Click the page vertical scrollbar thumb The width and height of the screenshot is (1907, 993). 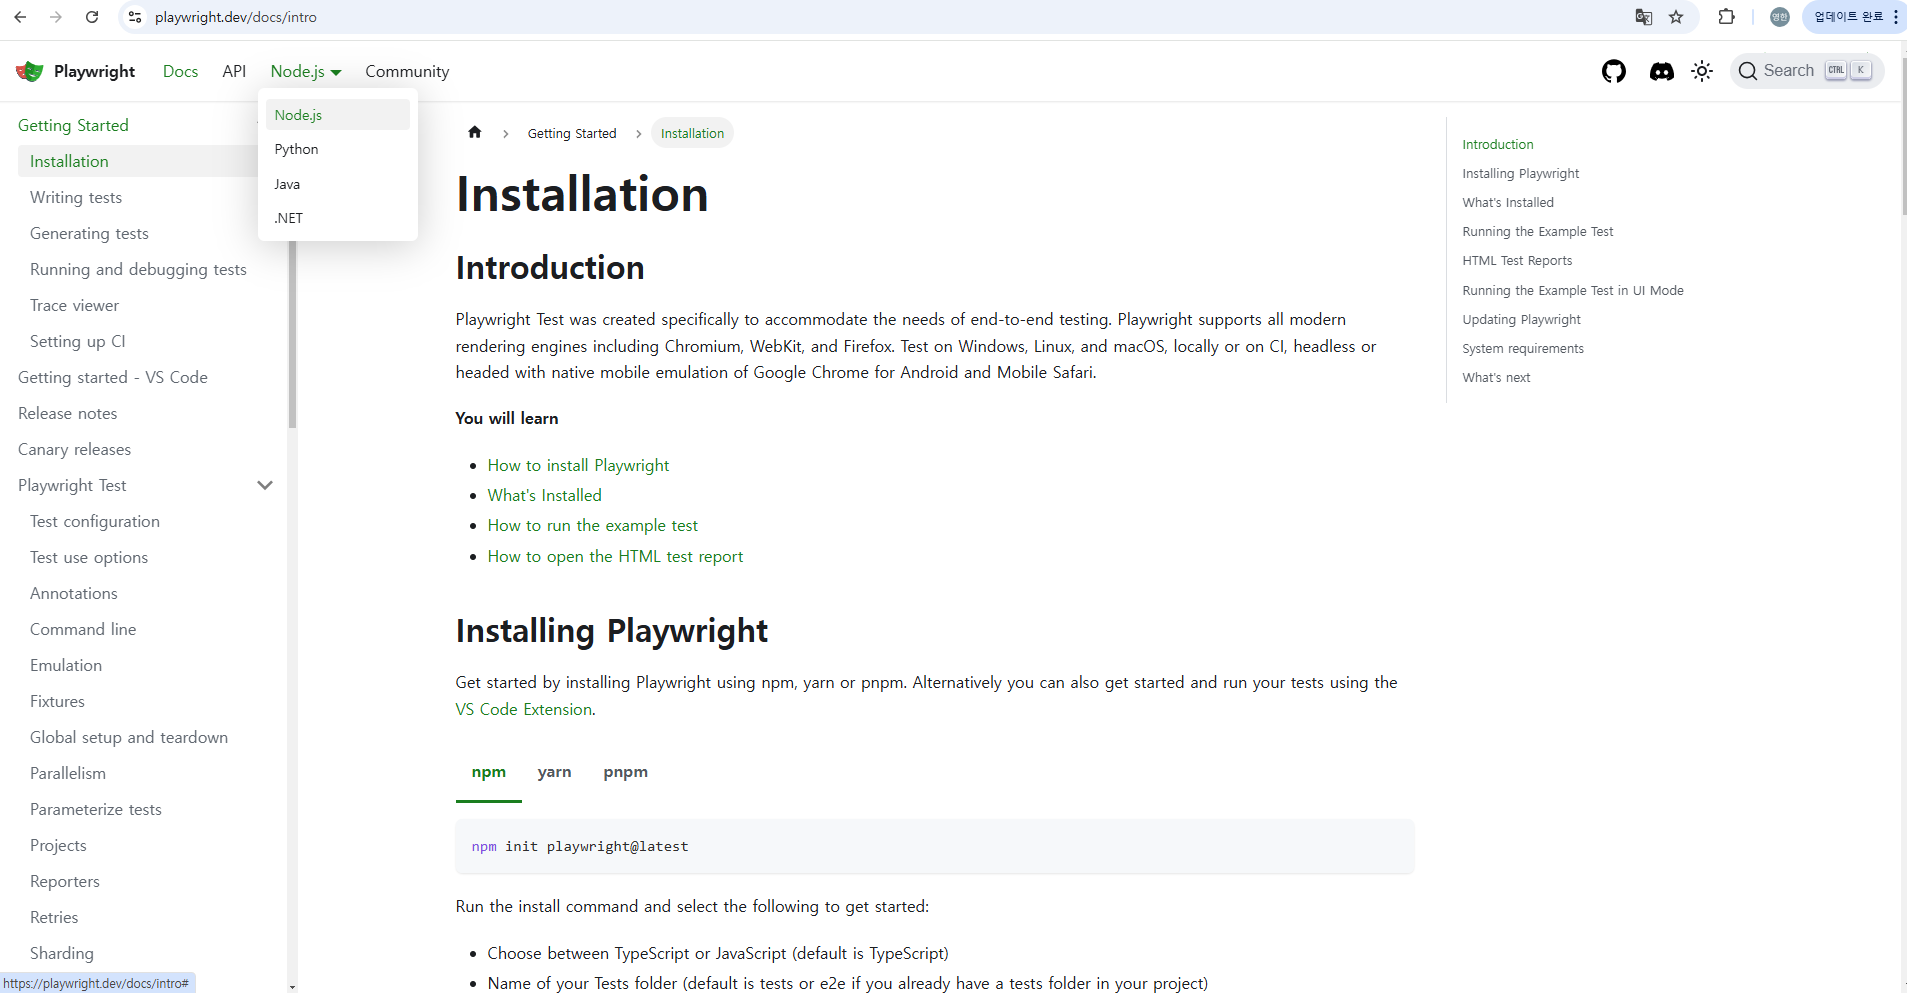click(1902, 135)
